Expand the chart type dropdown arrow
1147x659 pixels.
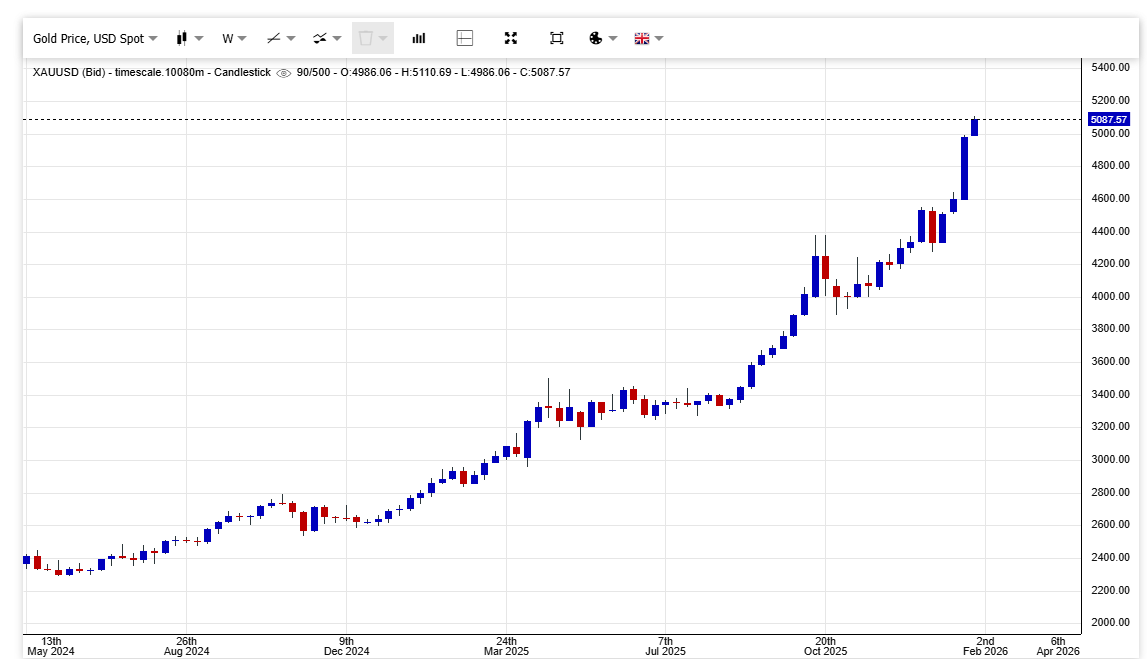(x=199, y=39)
